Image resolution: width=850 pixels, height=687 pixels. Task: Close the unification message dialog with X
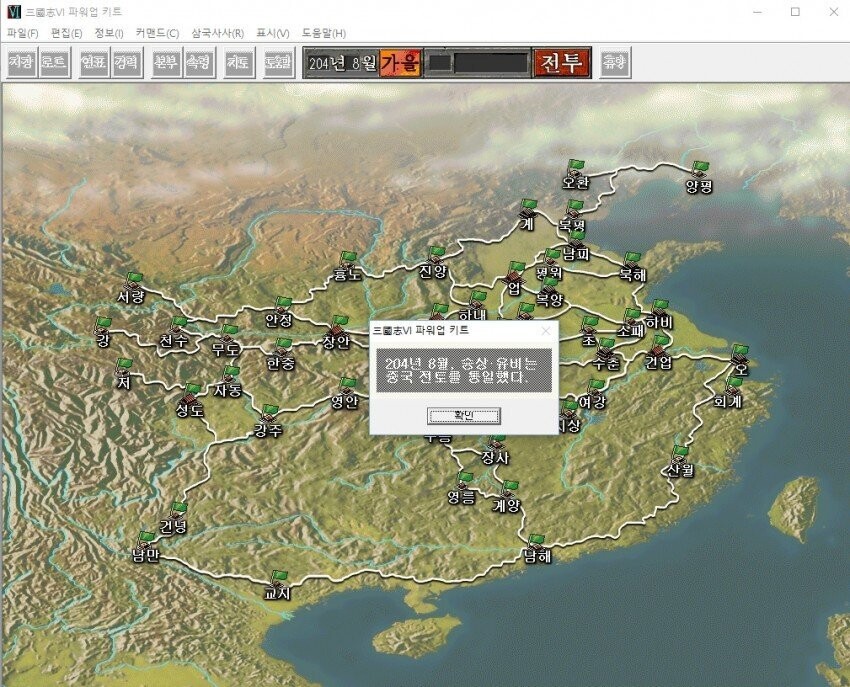(546, 330)
